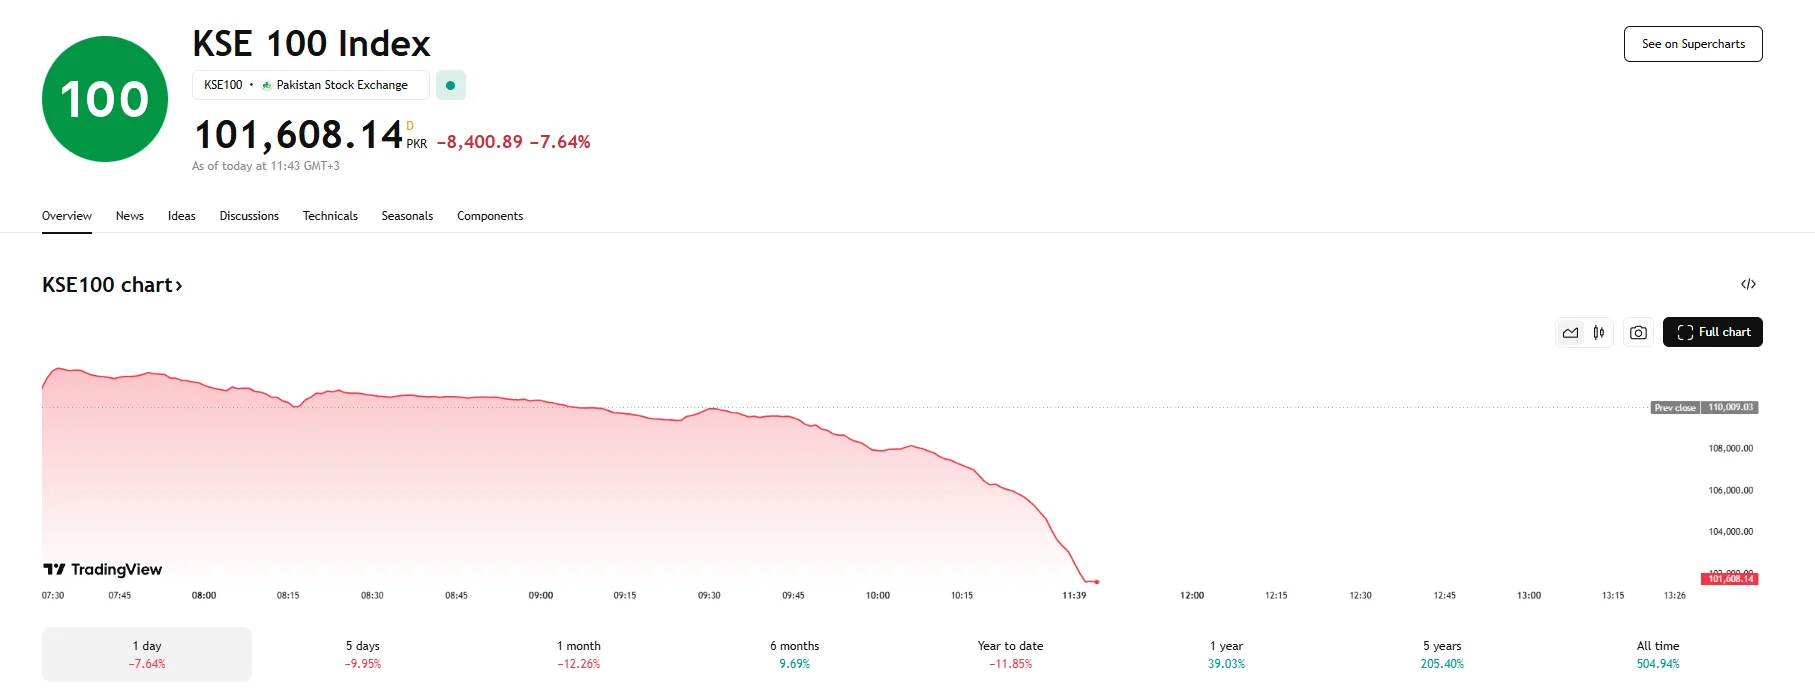Open the KSE100 Pakistan Stock Exchange badge
Viewport: 1815px width, 699px height.
pyautogui.click(x=310, y=85)
